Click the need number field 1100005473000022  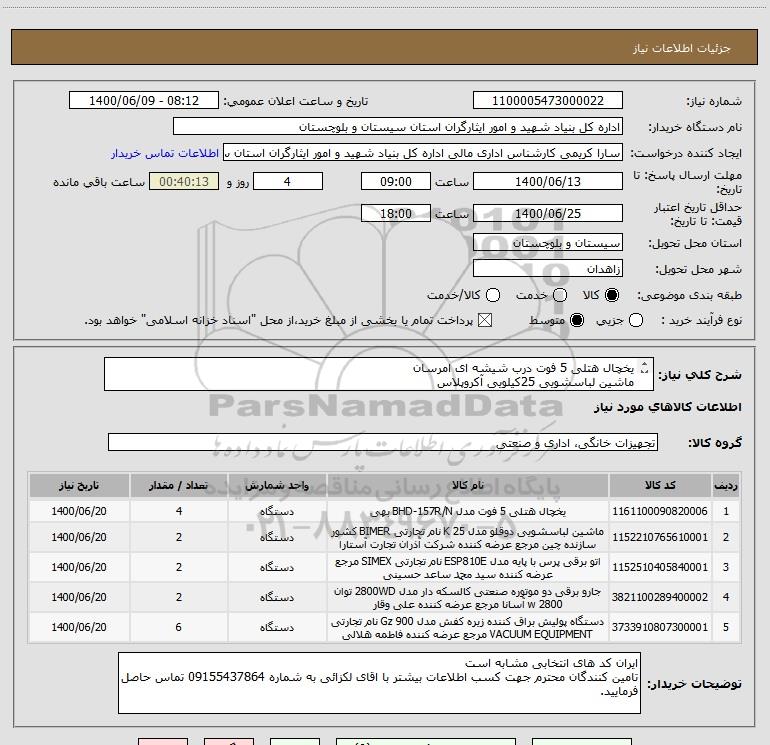548,101
